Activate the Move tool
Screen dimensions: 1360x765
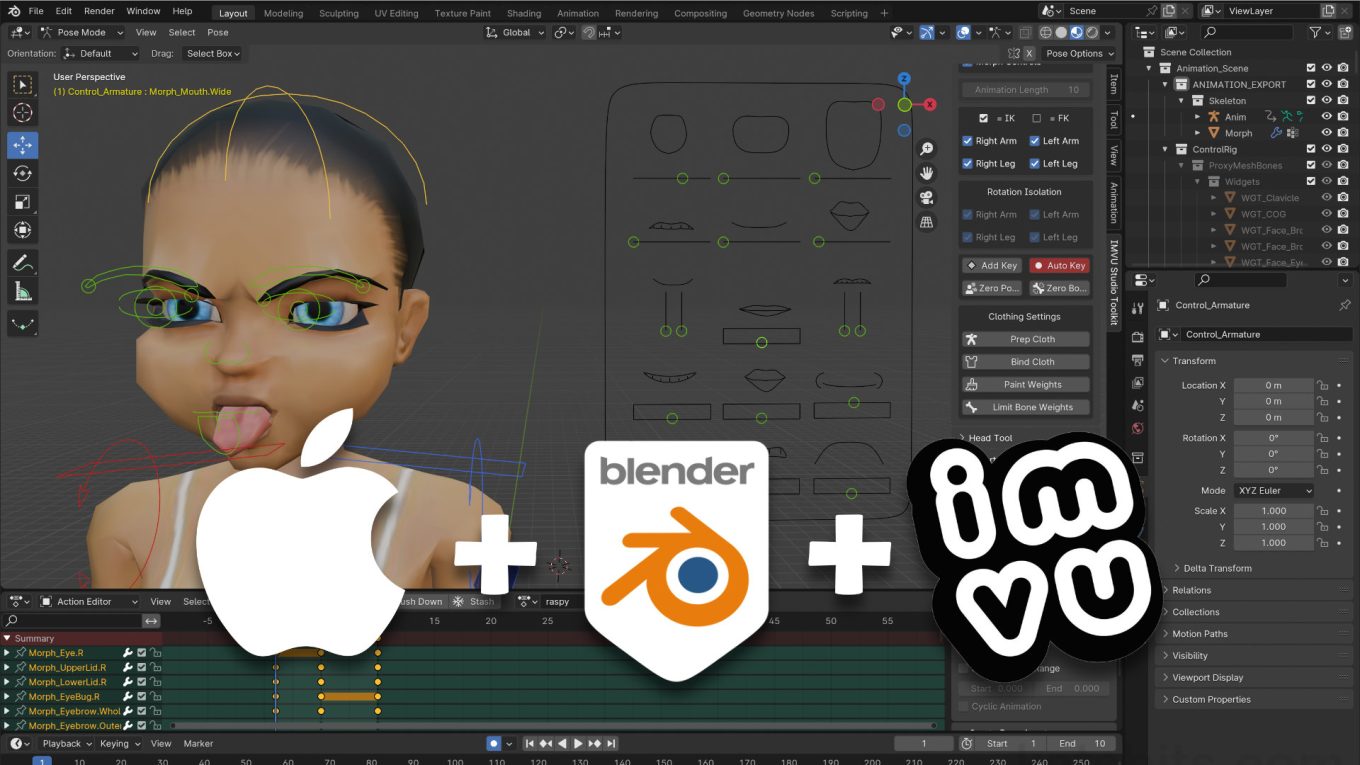coord(23,145)
